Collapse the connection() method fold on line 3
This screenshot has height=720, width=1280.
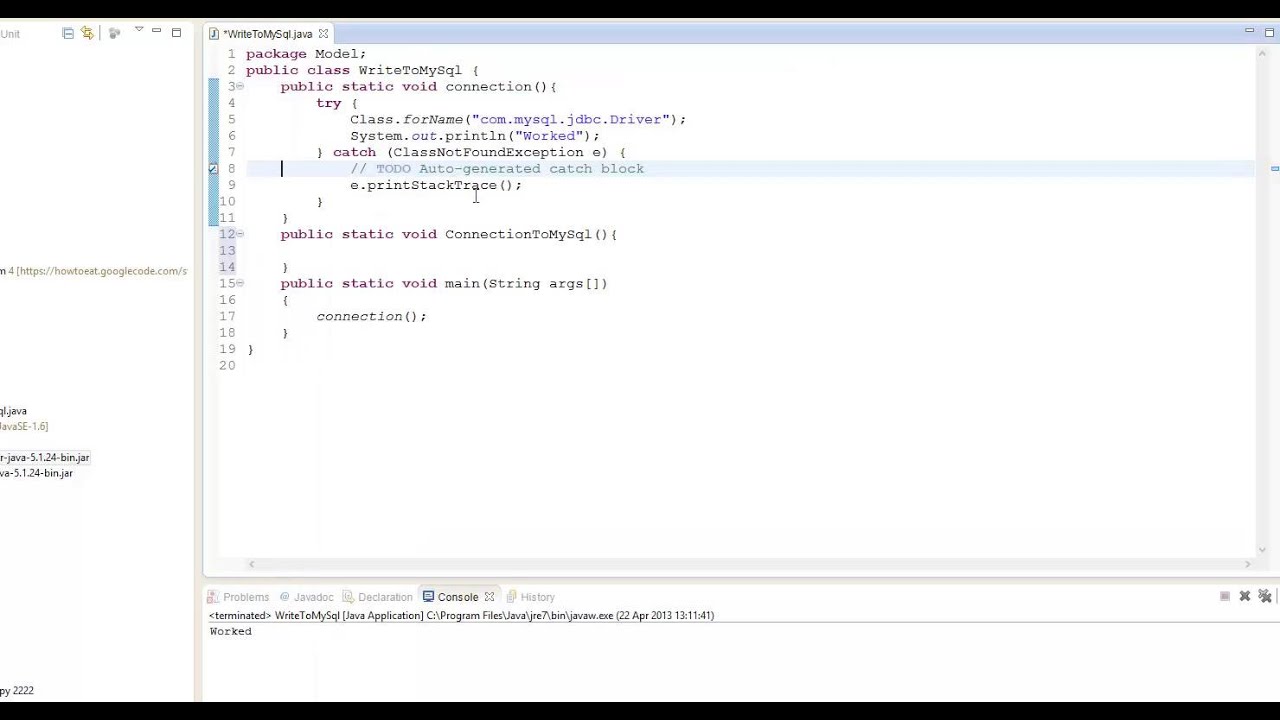coord(240,86)
